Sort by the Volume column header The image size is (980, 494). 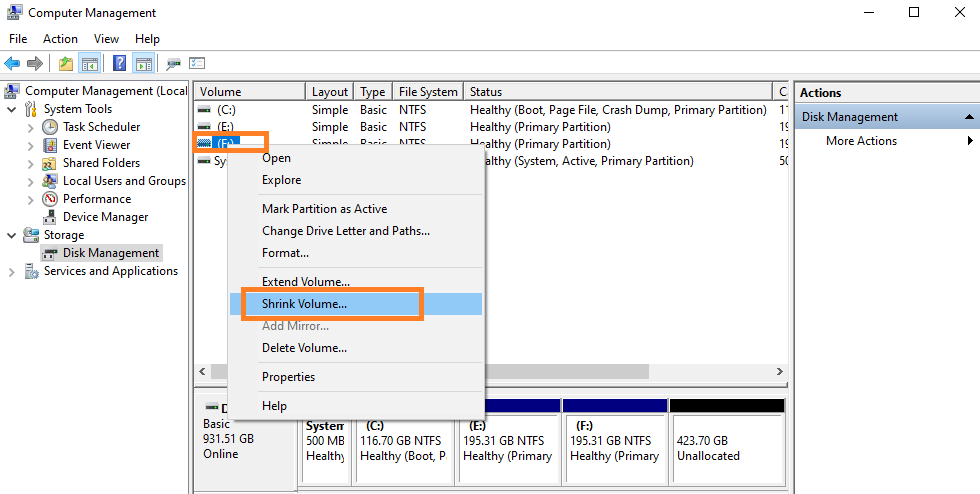click(249, 91)
